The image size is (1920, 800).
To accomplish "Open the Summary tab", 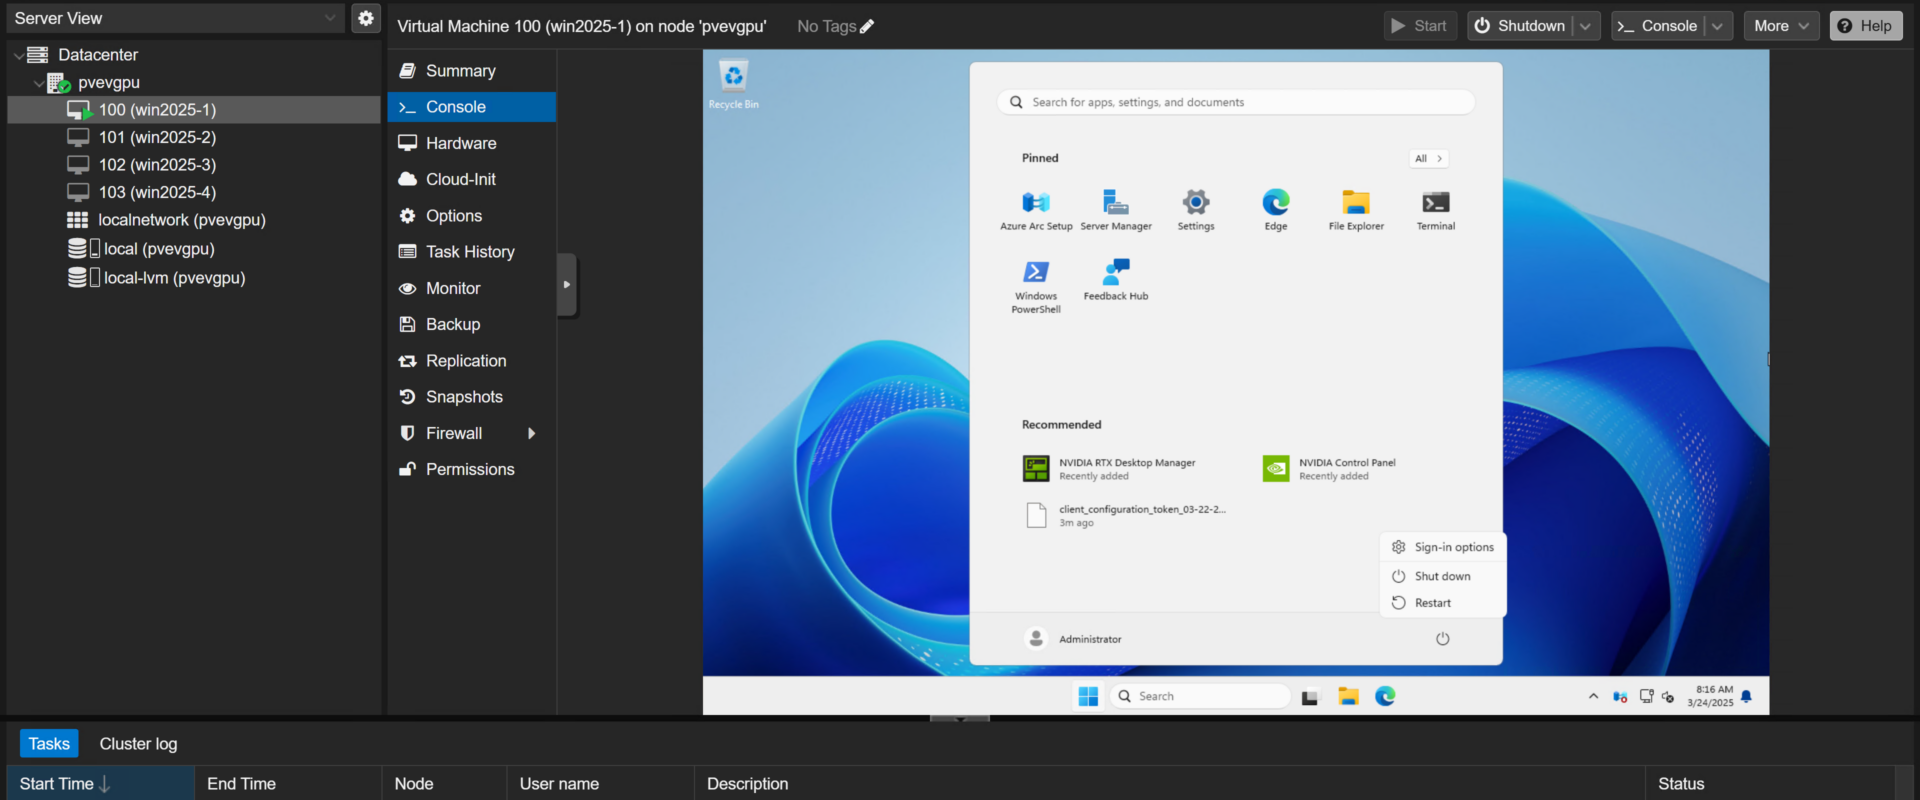I will point(471,71).
